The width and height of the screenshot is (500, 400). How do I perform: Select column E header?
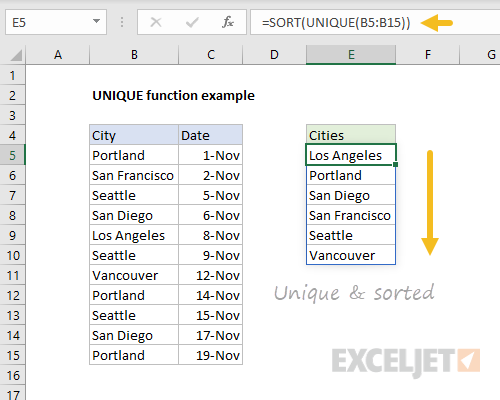(x=351, y=54)
